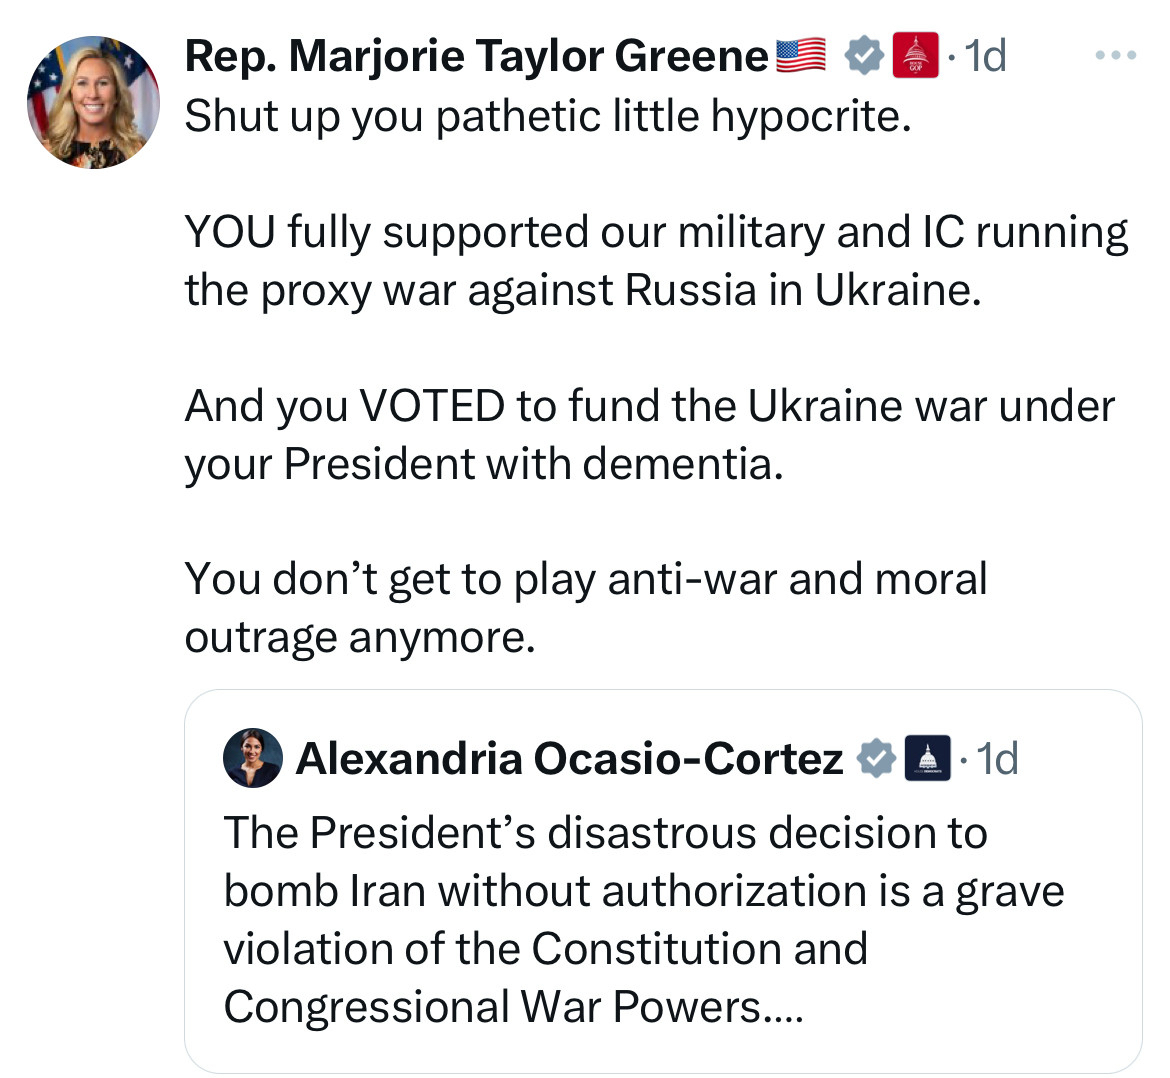The height and width of the screenshot is (1078, 1170).
Task: Open the three-dot more options menu
Action: coord(1115,56)
